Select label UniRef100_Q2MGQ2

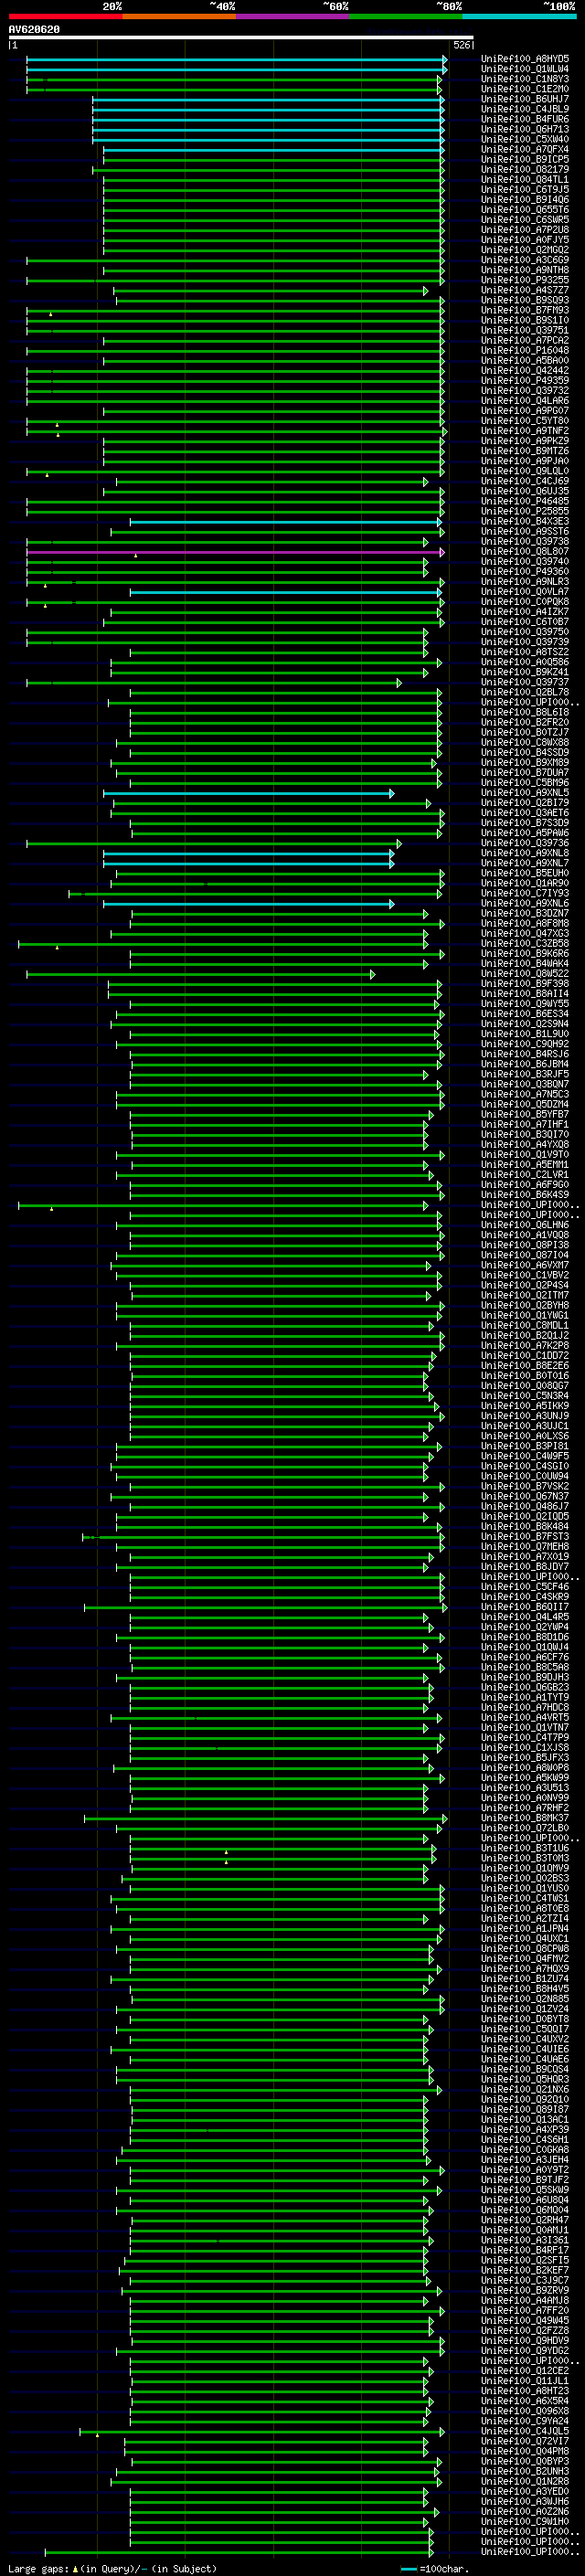point(525,250)
